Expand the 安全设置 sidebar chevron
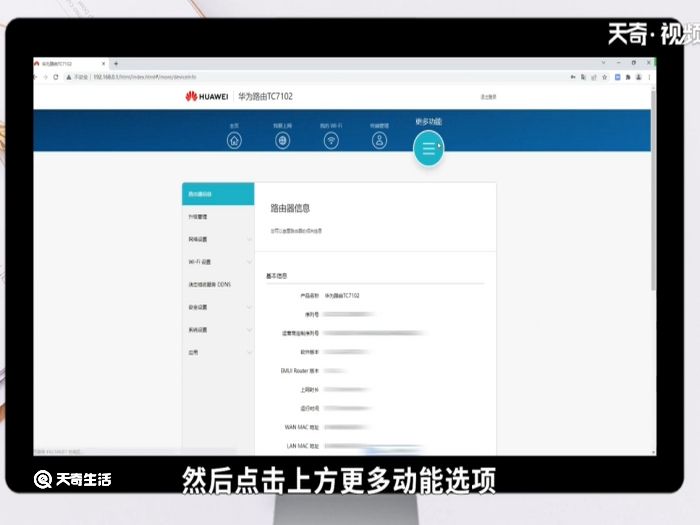This screenshot has width=700, height=525. click(249, 307)
